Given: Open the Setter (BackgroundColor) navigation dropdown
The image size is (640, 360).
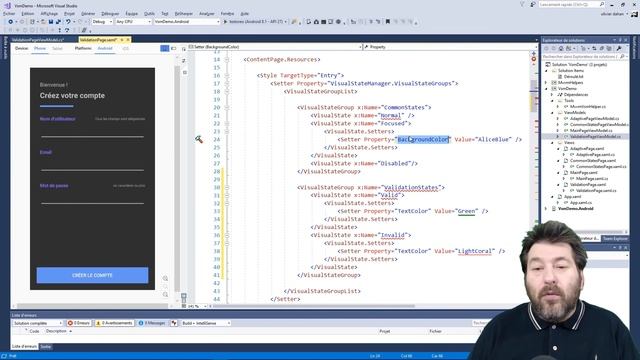Looking at the screenshot, I should [276, 47].
